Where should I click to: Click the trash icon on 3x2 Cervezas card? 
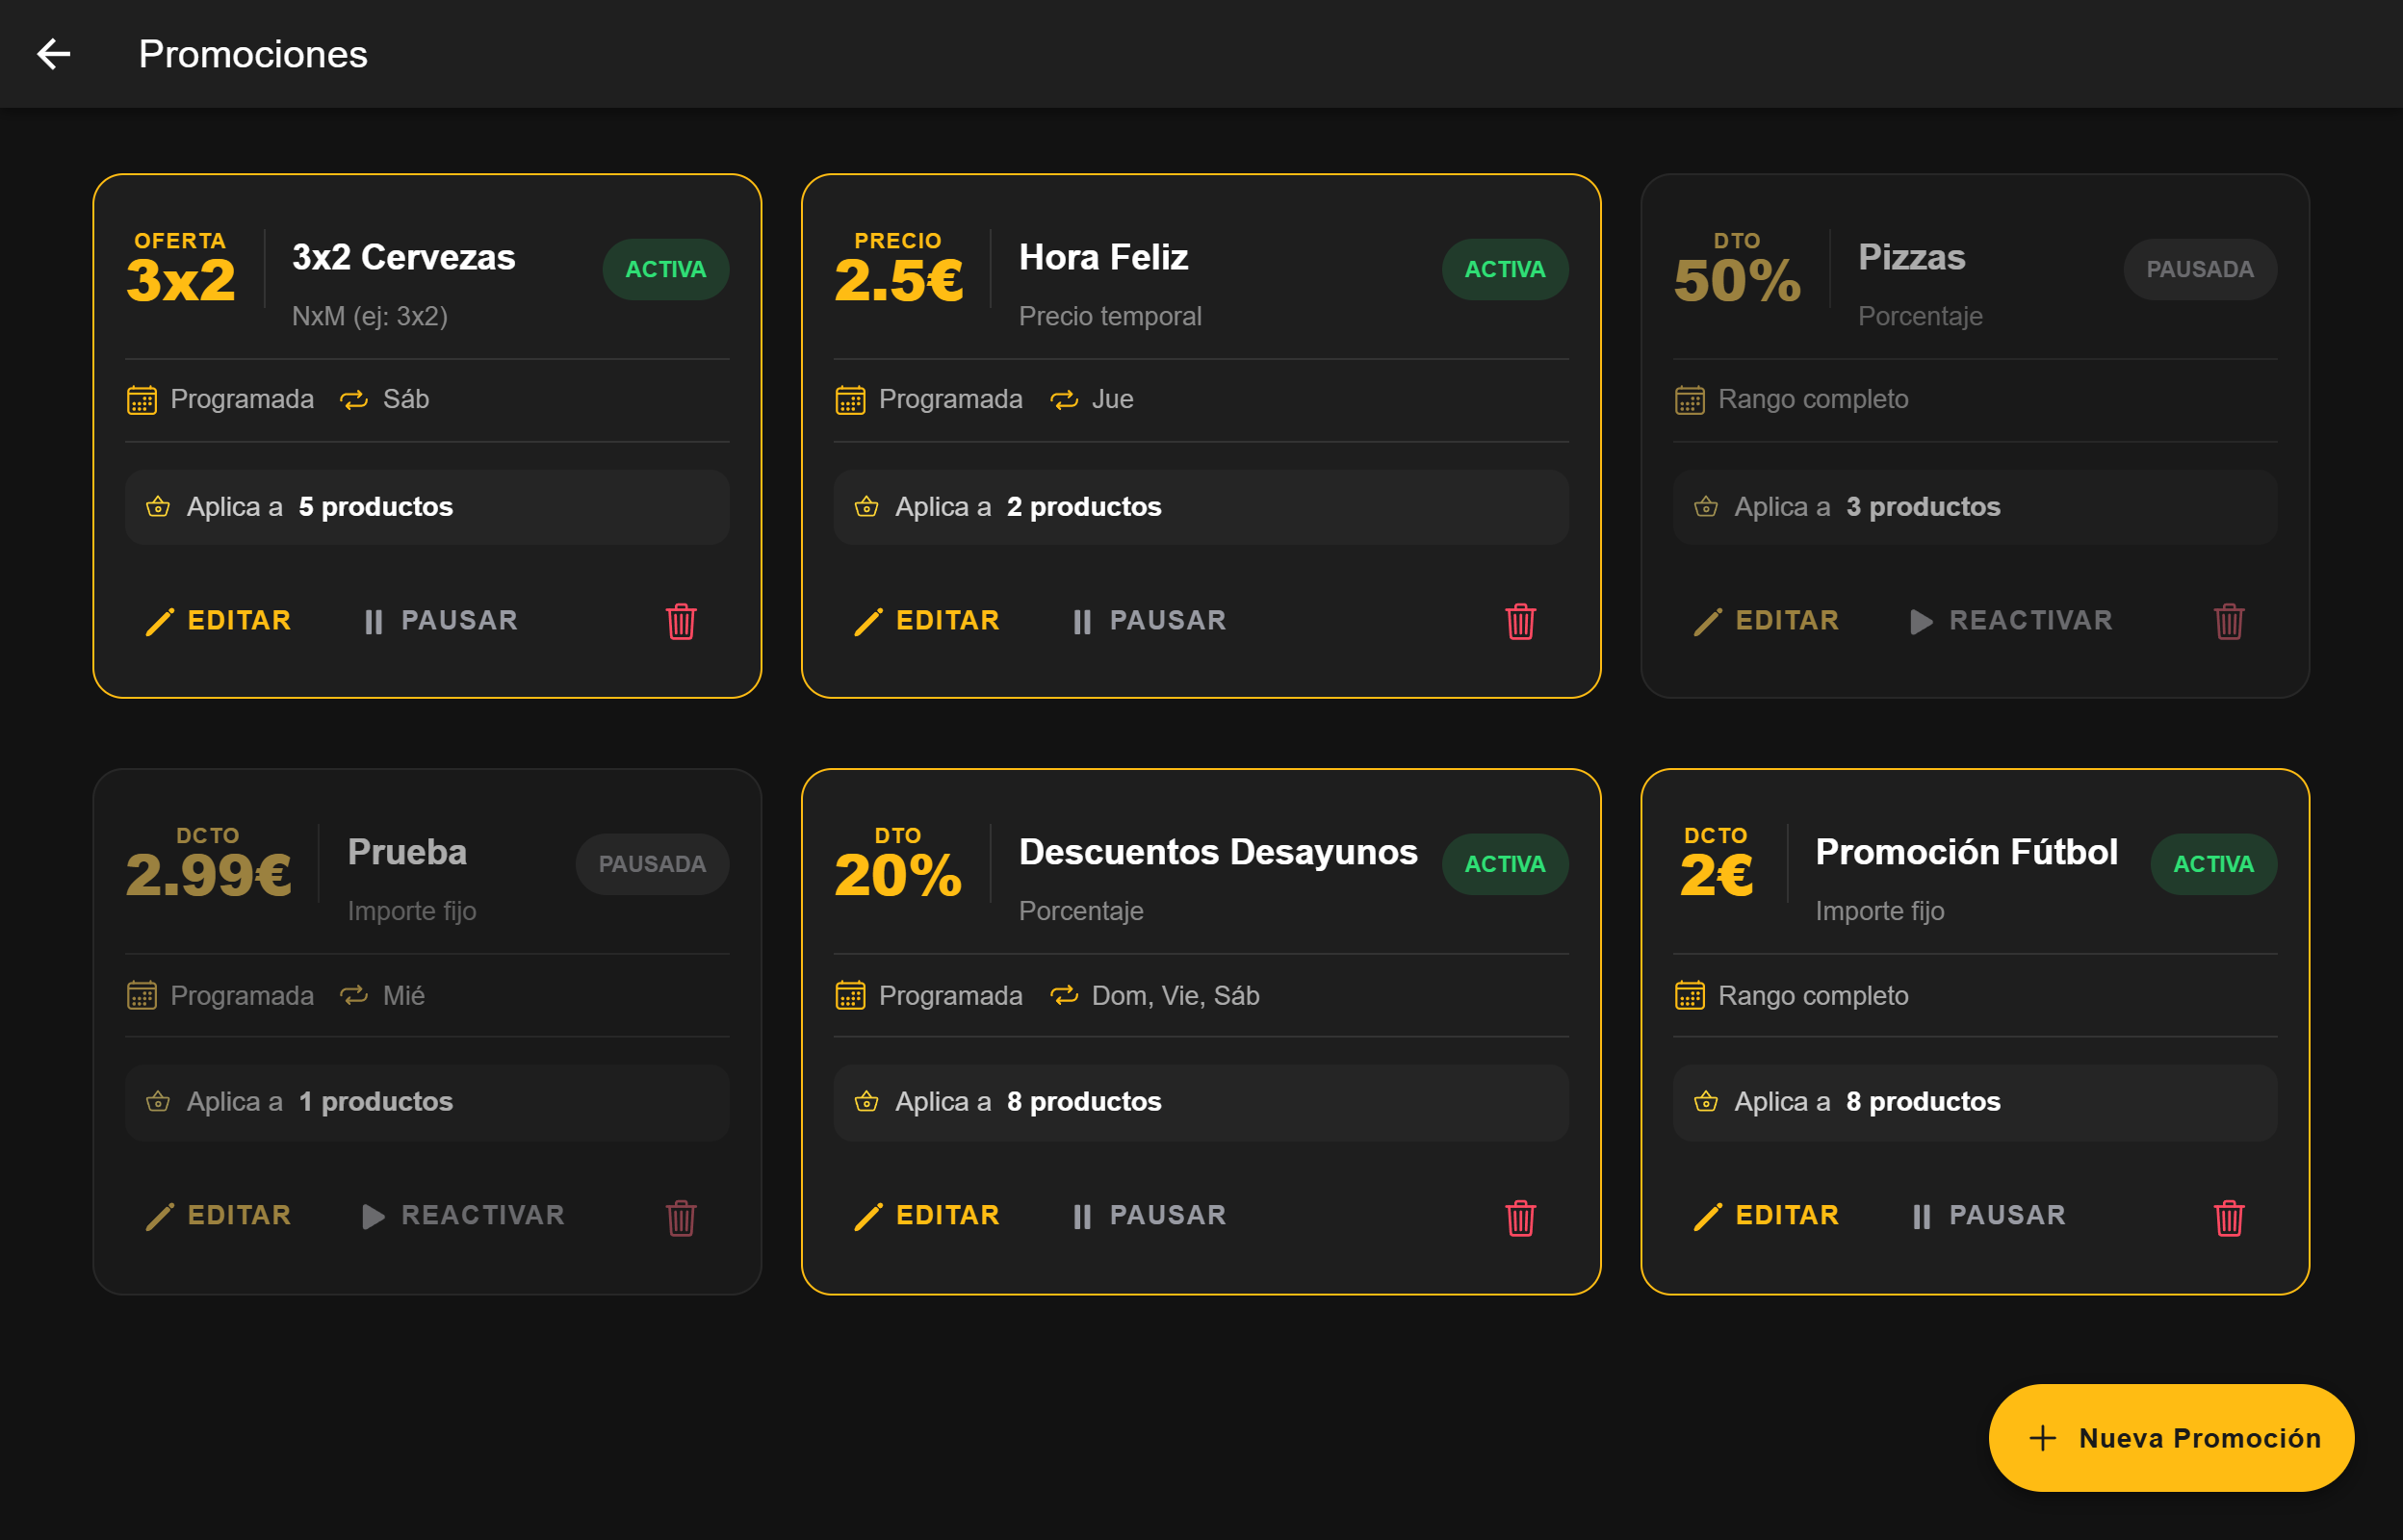[680, 620]
